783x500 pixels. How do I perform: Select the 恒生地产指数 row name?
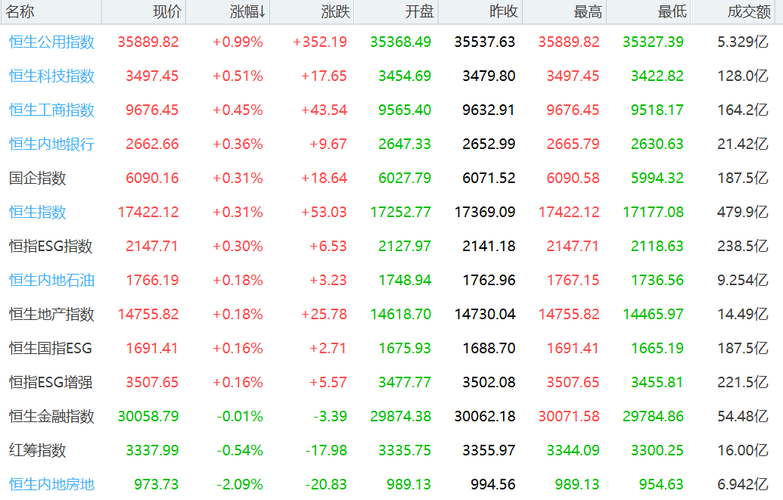click(x=51, y=314)
